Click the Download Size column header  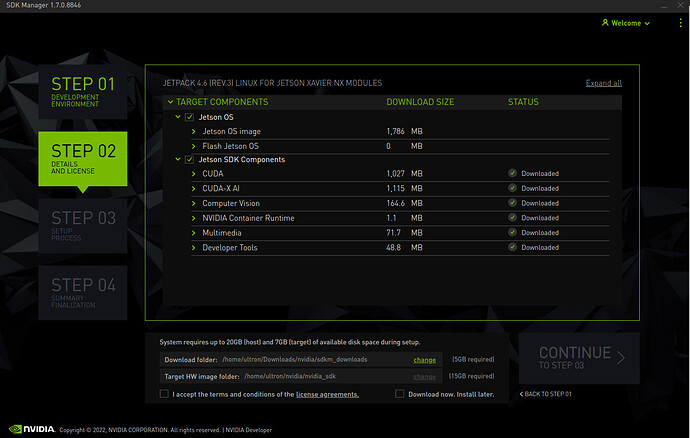pyautogui.click(x=420, y=102)
